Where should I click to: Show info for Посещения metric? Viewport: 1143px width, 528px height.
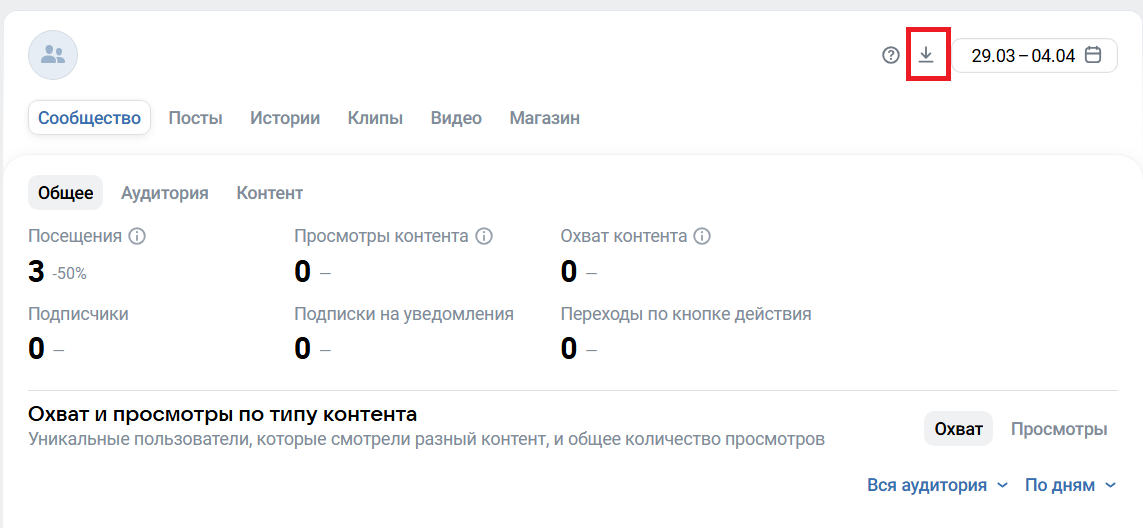(x=138, y=237)
